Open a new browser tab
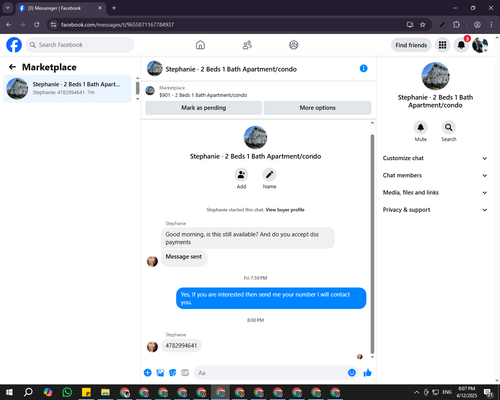The width and height of the screenshot is (500, 400). coord(114,8)
